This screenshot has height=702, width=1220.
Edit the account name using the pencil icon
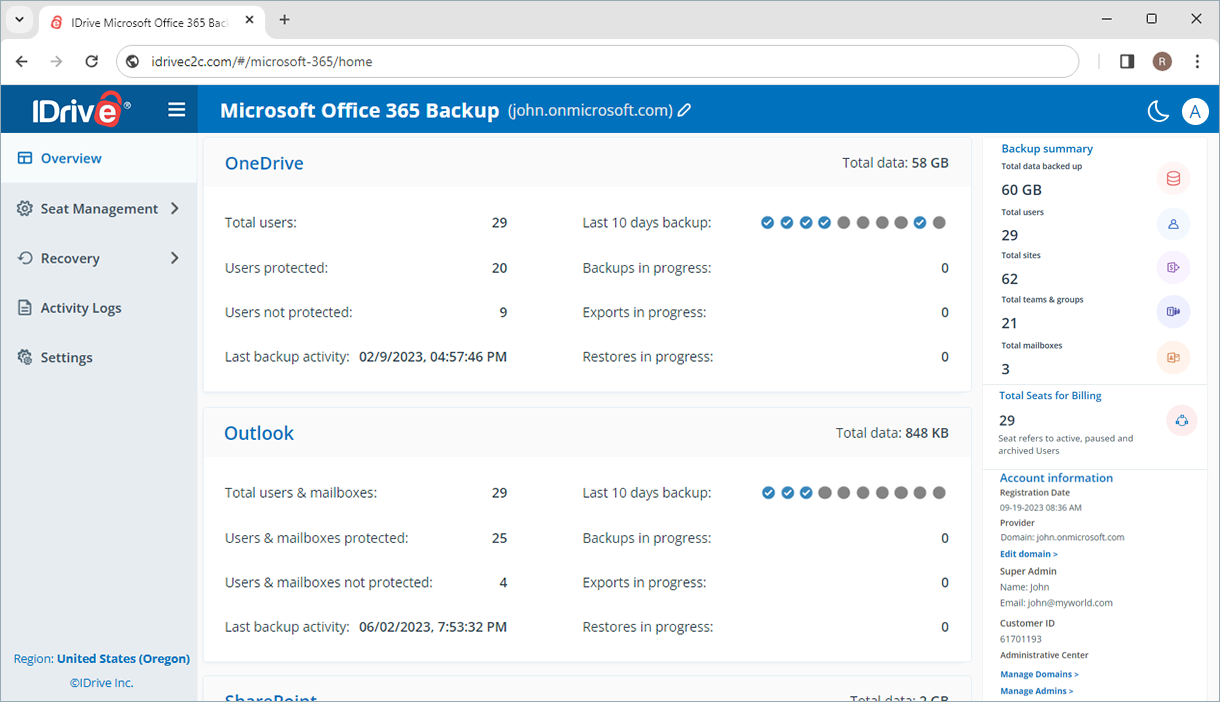tap(684, 110)
